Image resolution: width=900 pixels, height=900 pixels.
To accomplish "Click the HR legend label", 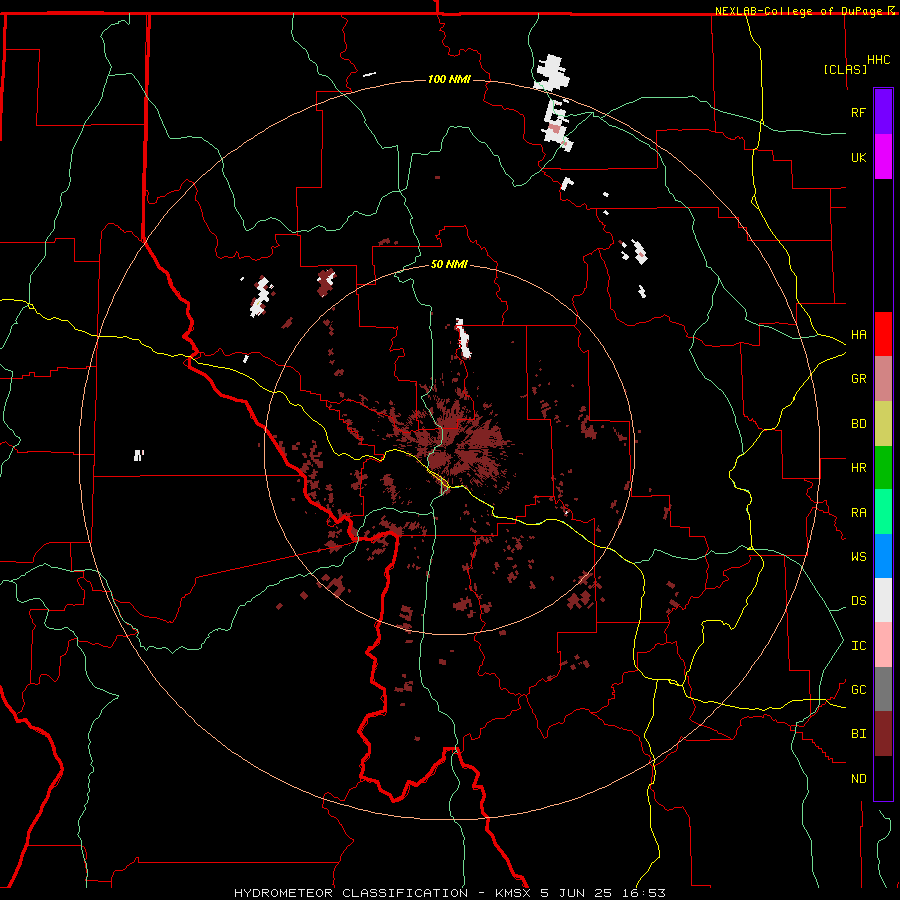I will pyautogui.click(x=858, y=468).
